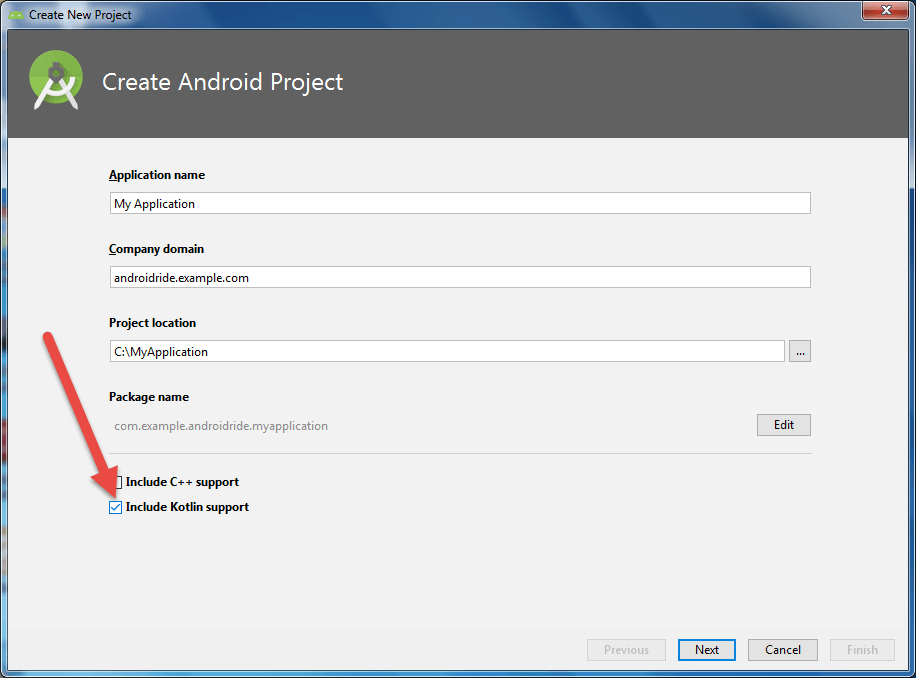Viewport: 916px width, 678px height.
Task: Open the project location browse button
Action: (x=798, y=351)
